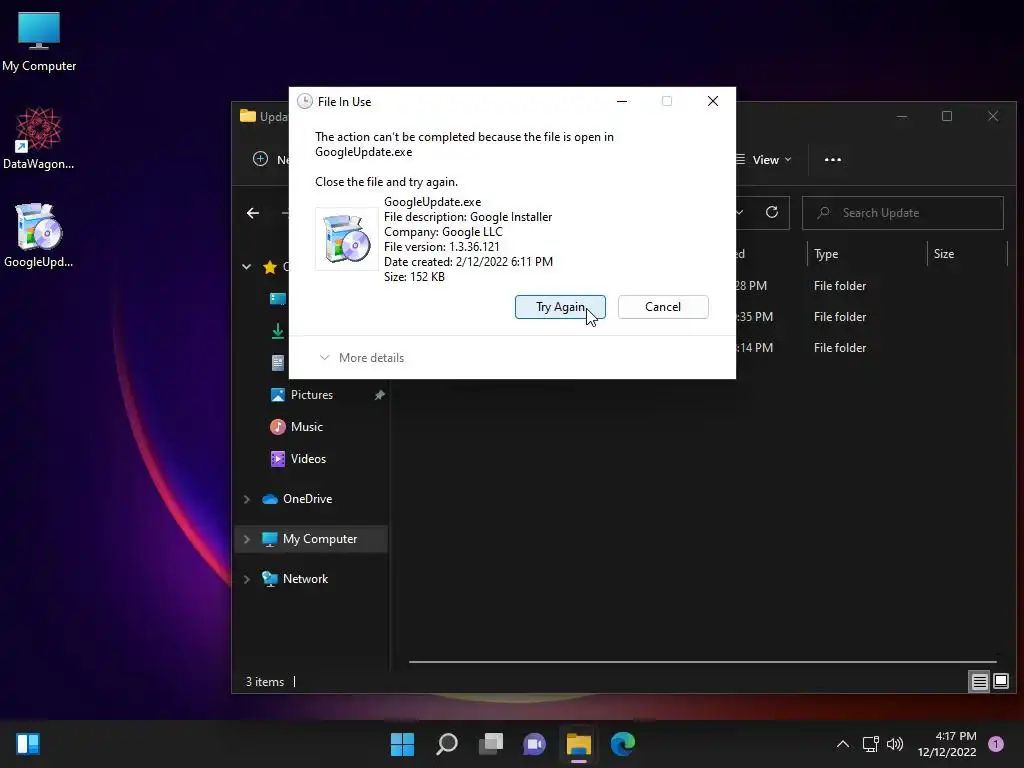
Task: Expand the My Computer tree node
Action: 247,539
